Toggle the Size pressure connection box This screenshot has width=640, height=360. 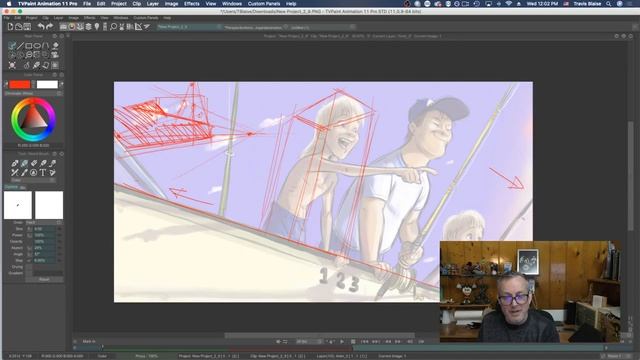coord(29,229)
